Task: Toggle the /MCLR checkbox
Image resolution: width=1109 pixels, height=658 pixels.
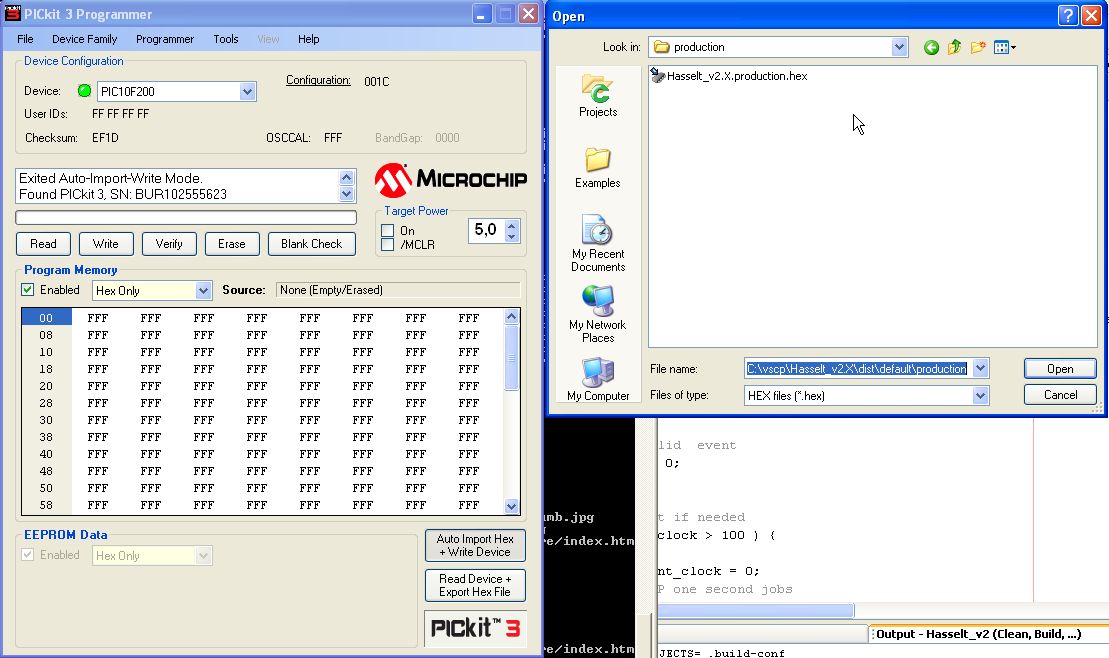Action: point(388,245)
